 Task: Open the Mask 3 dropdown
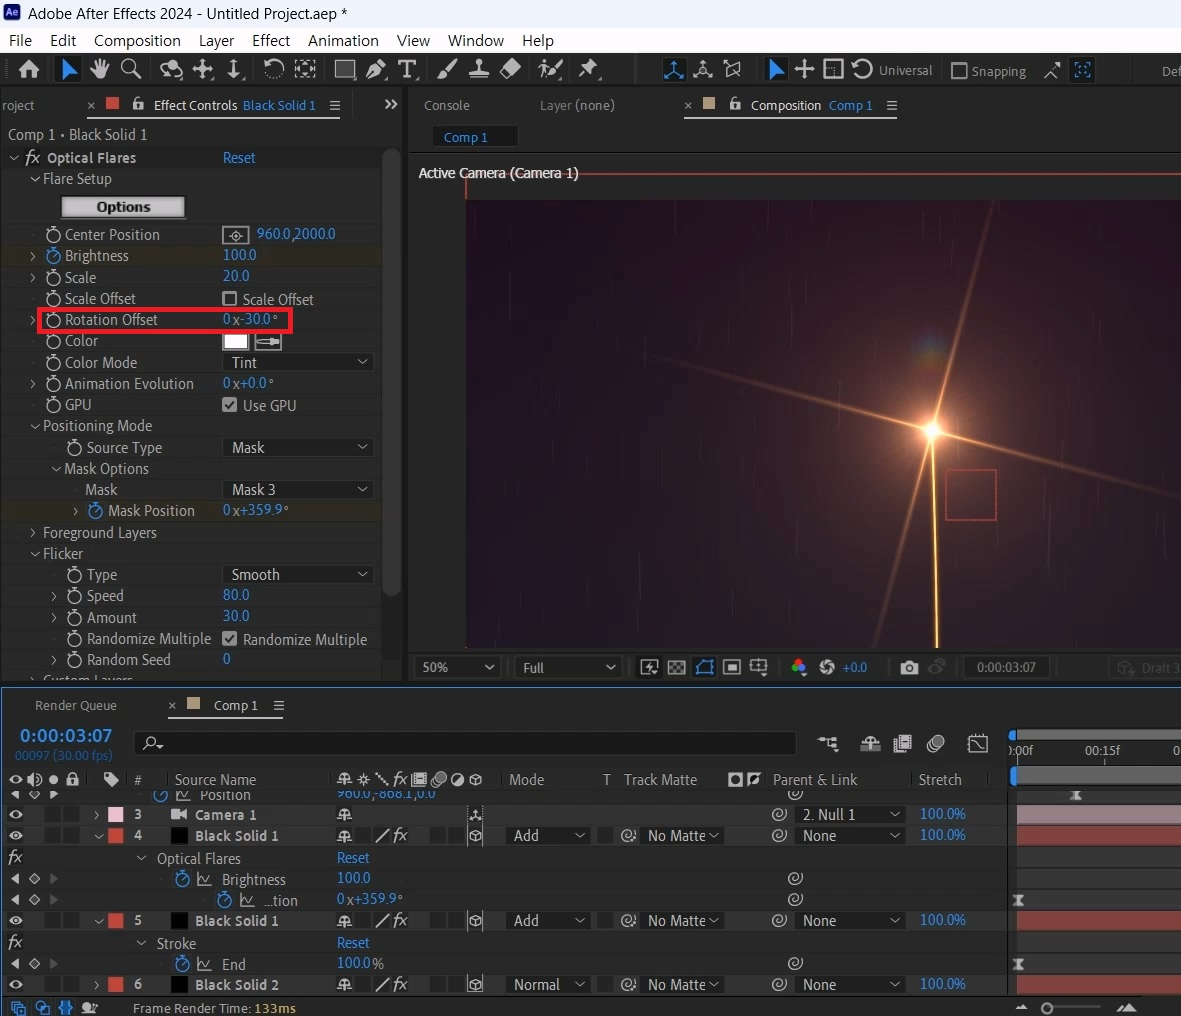(298, 490)
